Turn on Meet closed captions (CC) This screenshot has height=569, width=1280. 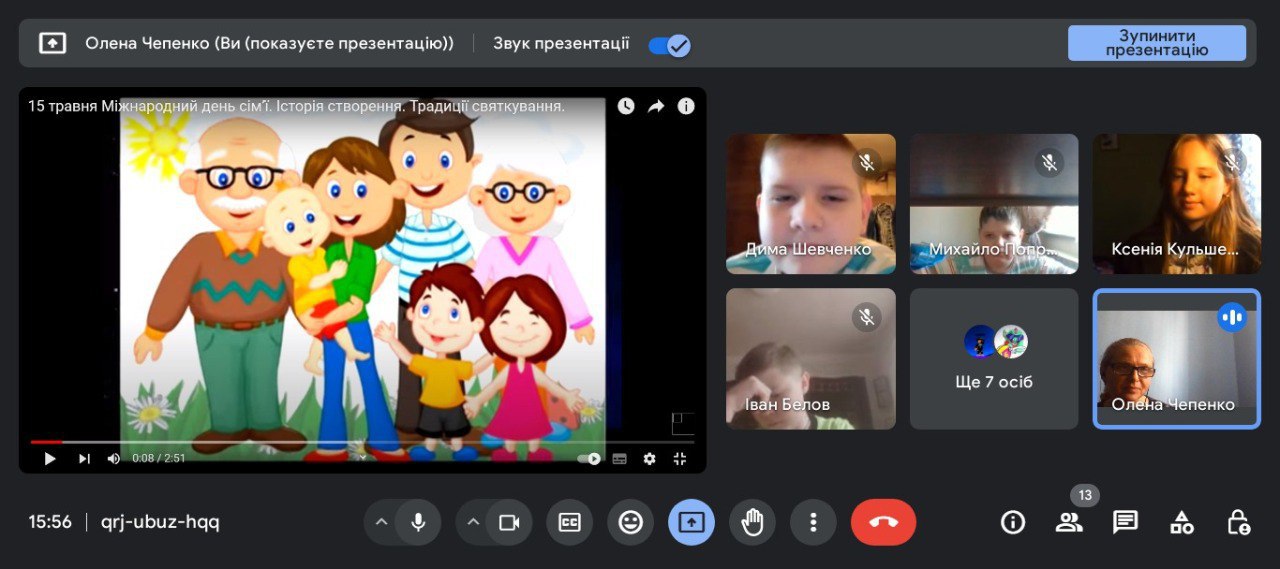click(x=570, y=522)
